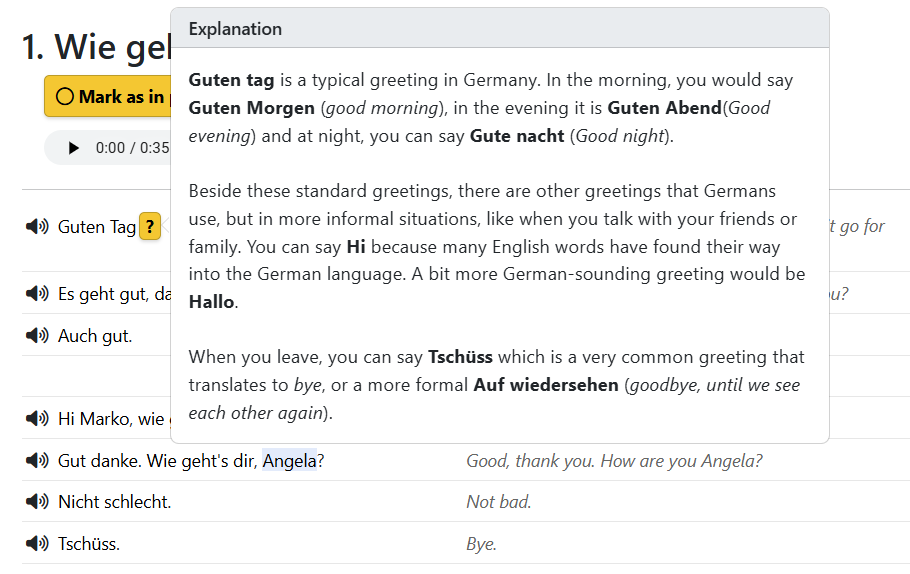The width and height of the screenshot is (910, 574).
Task: Listen to "Gut danke. Wie geht's dir" audio
Action: [37, 461]
